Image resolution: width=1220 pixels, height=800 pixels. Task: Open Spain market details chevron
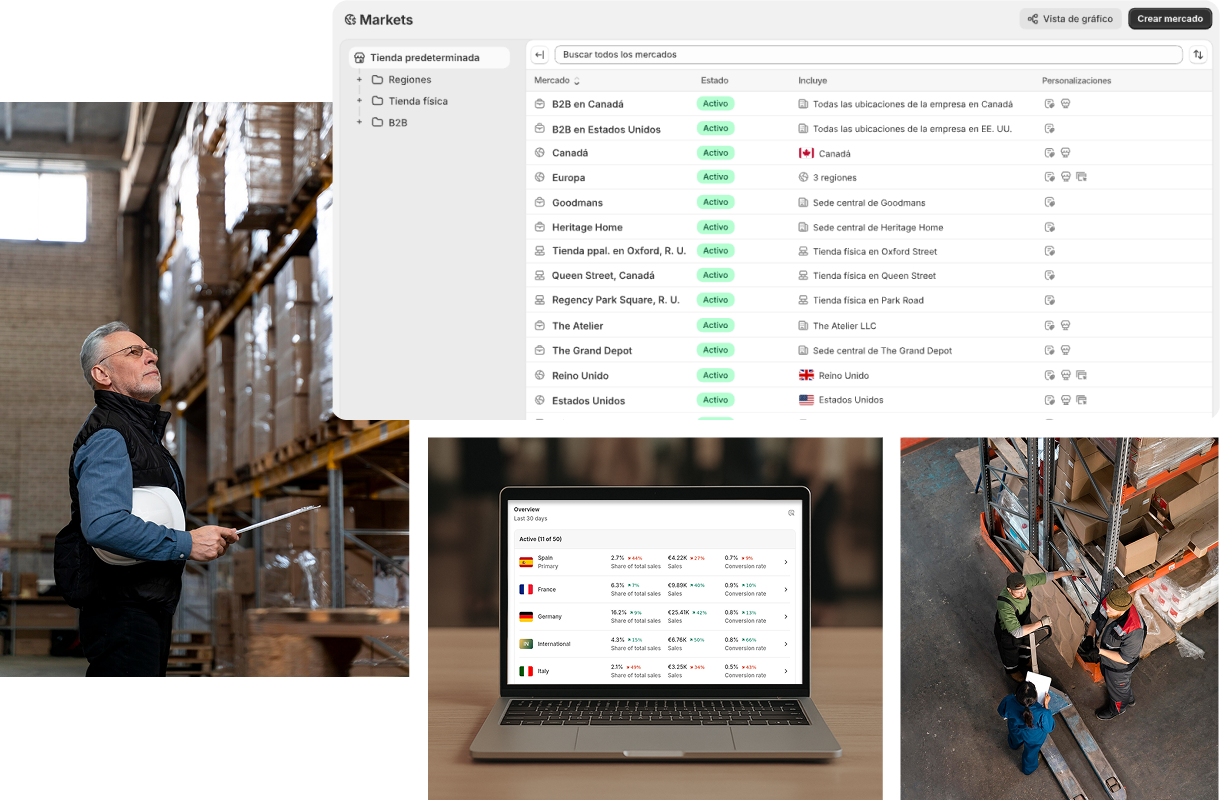pyautogui.click(x=785, y=562)
